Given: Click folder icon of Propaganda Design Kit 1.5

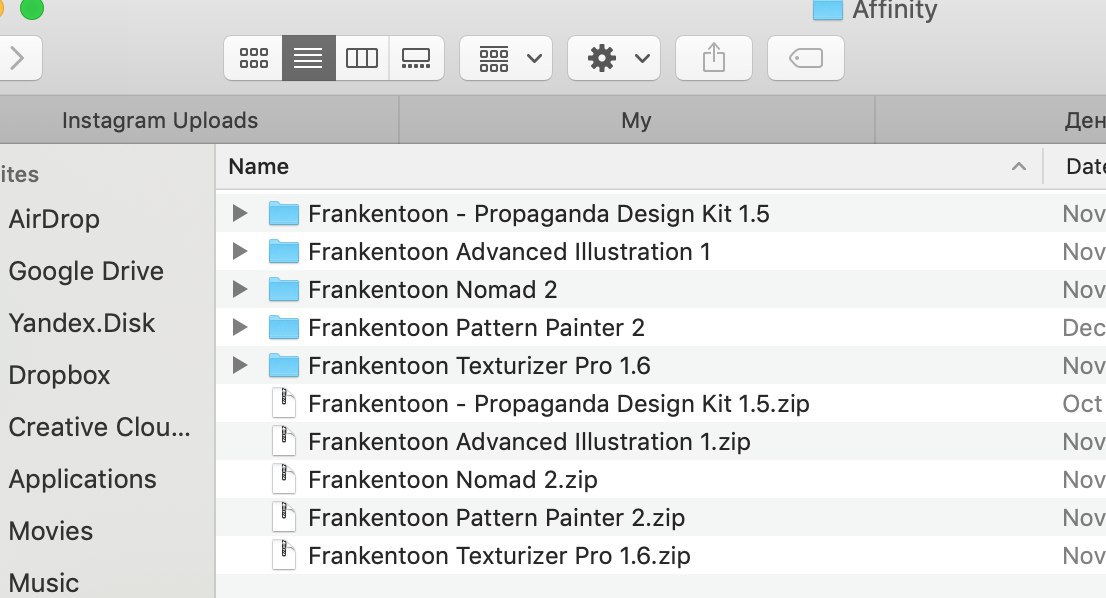Looking at the screenshot, I should coord(284,214).
